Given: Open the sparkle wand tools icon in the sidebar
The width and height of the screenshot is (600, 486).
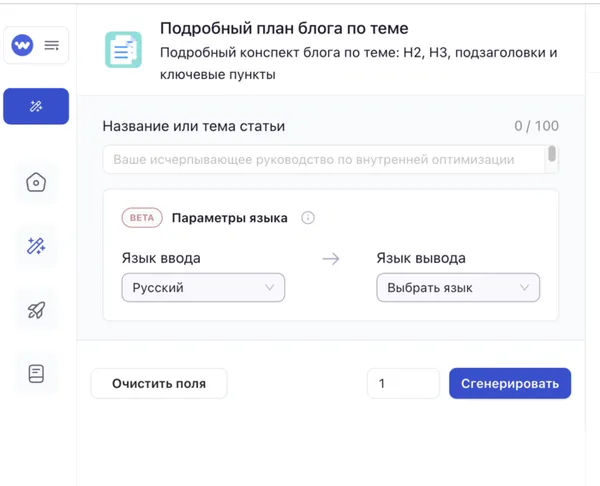Looking at the screenshot, I should (36, 246).
